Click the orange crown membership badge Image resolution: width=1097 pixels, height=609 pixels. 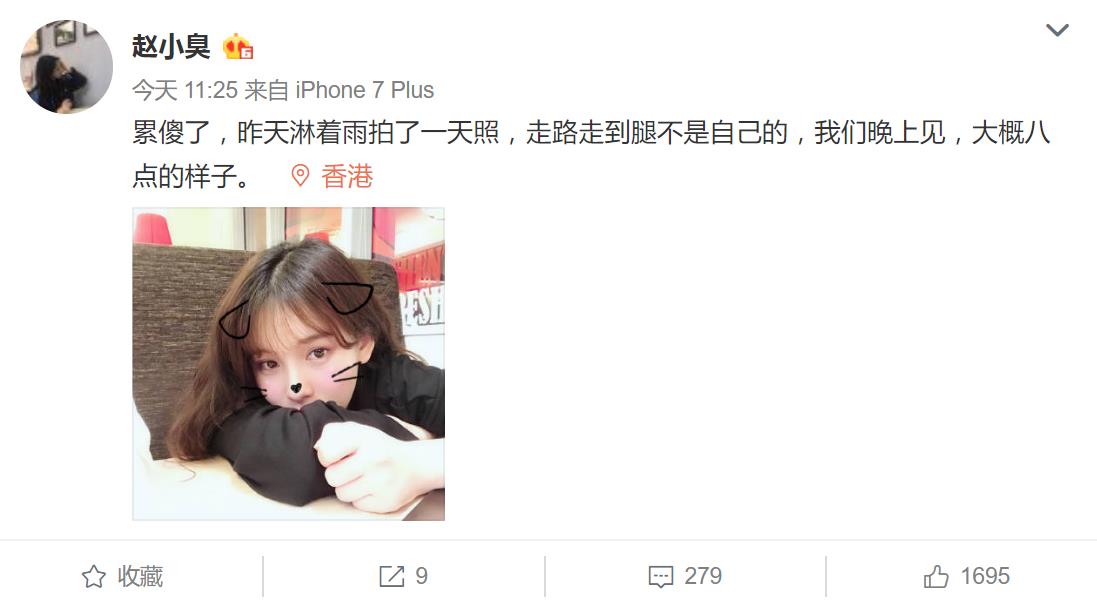tap(238, 47)
